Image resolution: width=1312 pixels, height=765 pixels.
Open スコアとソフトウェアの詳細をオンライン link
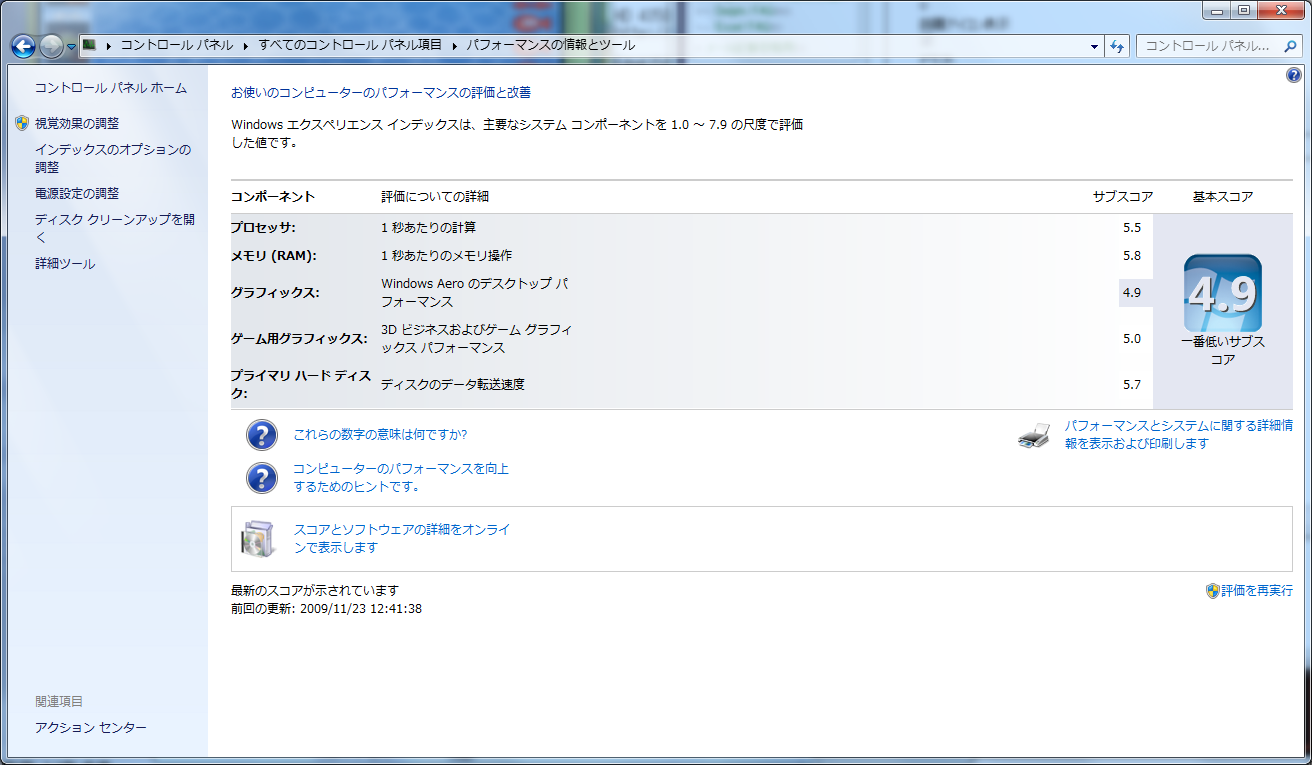coord(402,539)
